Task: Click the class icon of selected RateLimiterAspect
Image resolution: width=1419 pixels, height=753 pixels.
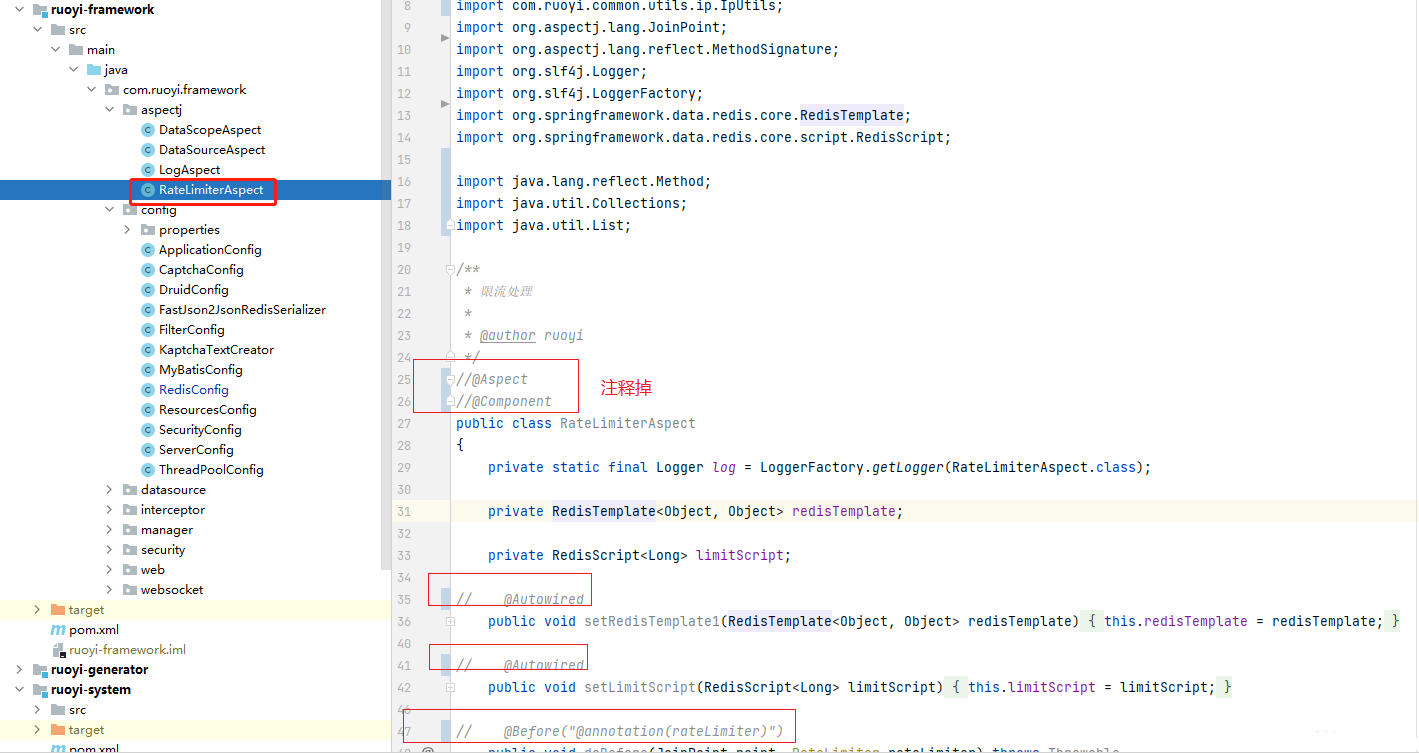Action: [x=148, y=190]
